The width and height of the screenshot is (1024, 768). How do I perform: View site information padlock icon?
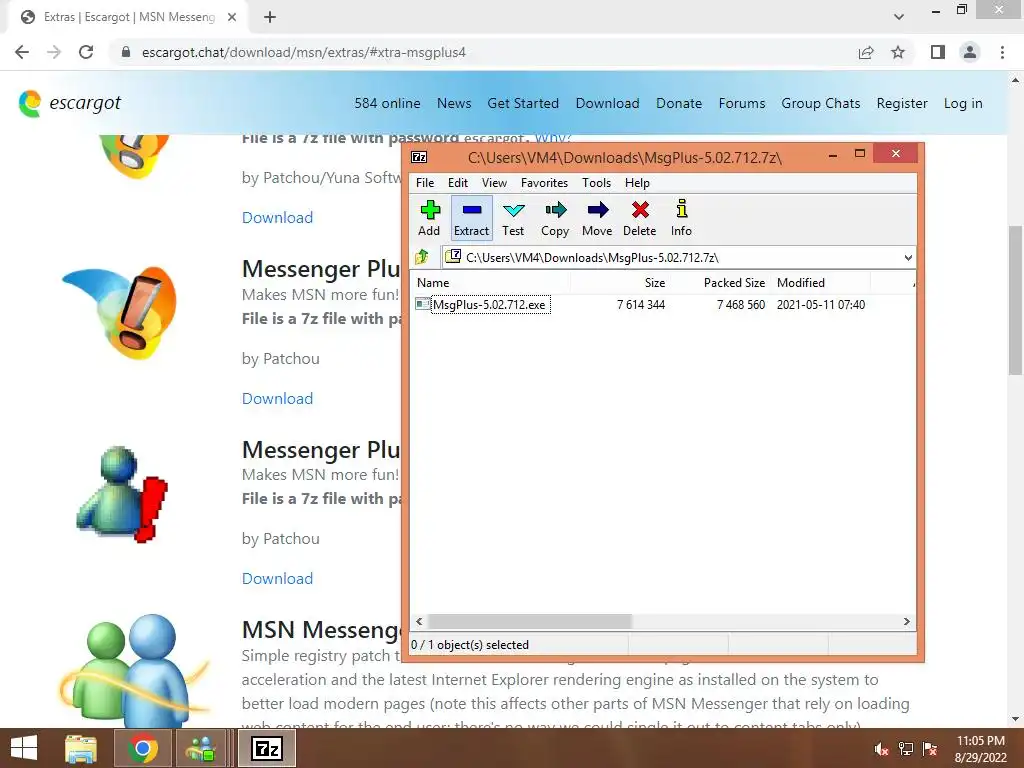(x=126, y=52)
